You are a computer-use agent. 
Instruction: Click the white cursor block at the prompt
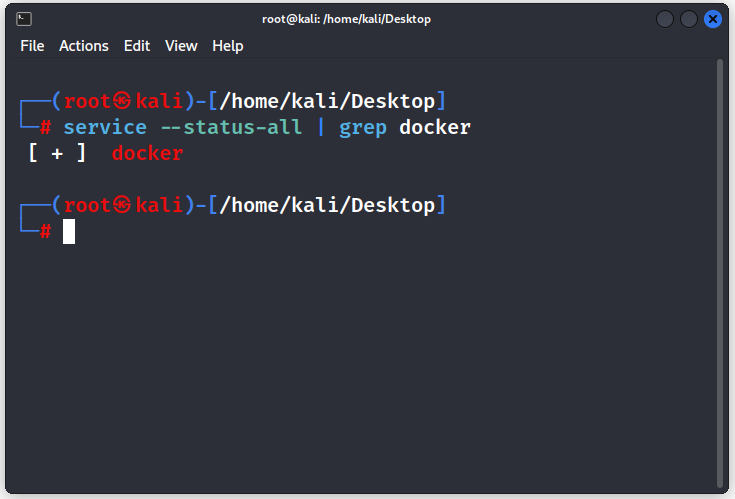point(69,231)
